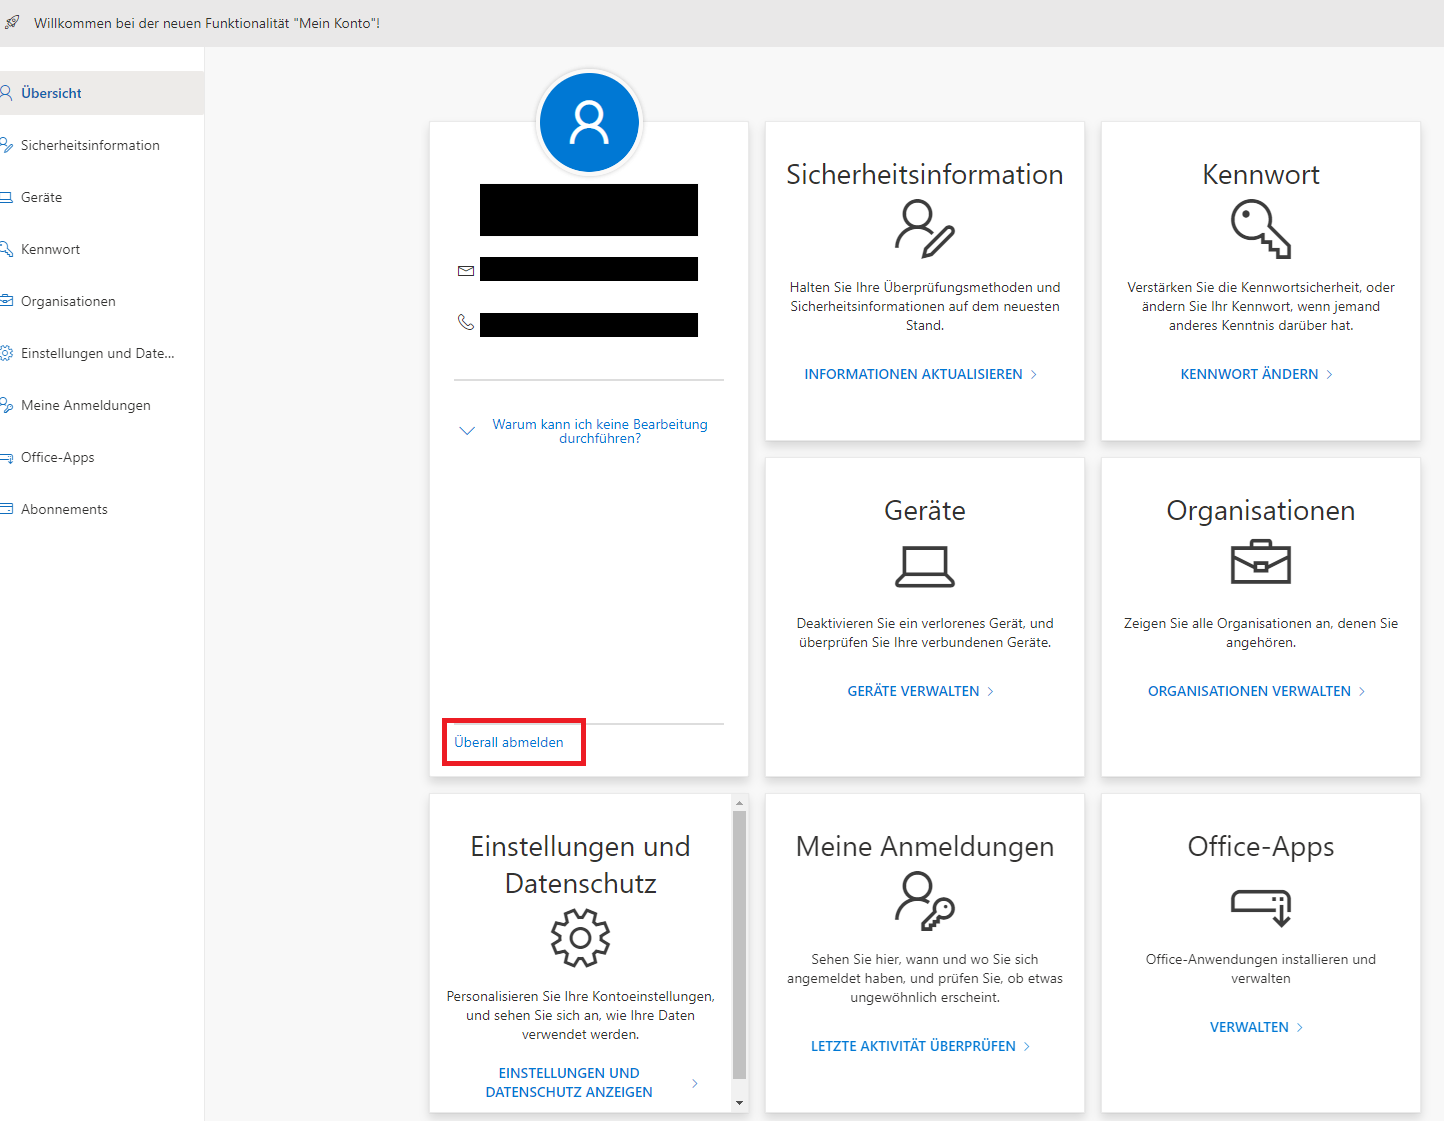Open Abonnements in the sidebar
The height and width of the screenshot is (1121, 1444).
pos(102,509)
